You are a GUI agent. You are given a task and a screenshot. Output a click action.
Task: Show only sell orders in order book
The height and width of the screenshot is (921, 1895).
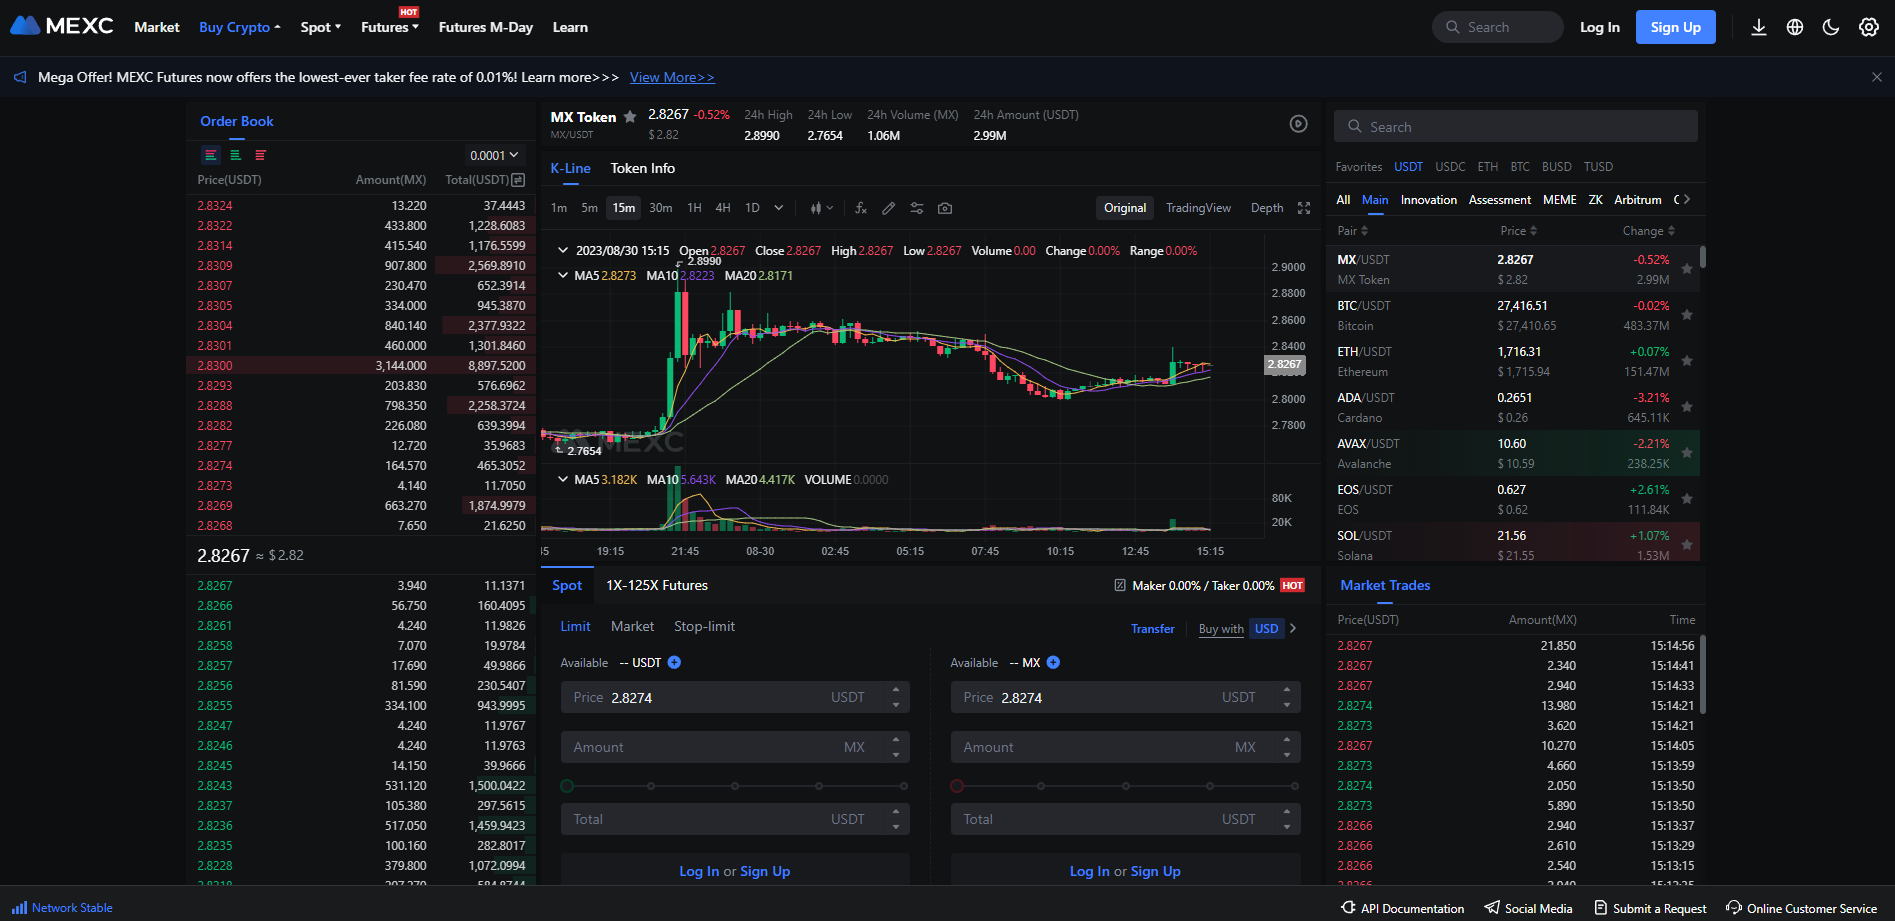pyautogui.click(x=261, y=155)
